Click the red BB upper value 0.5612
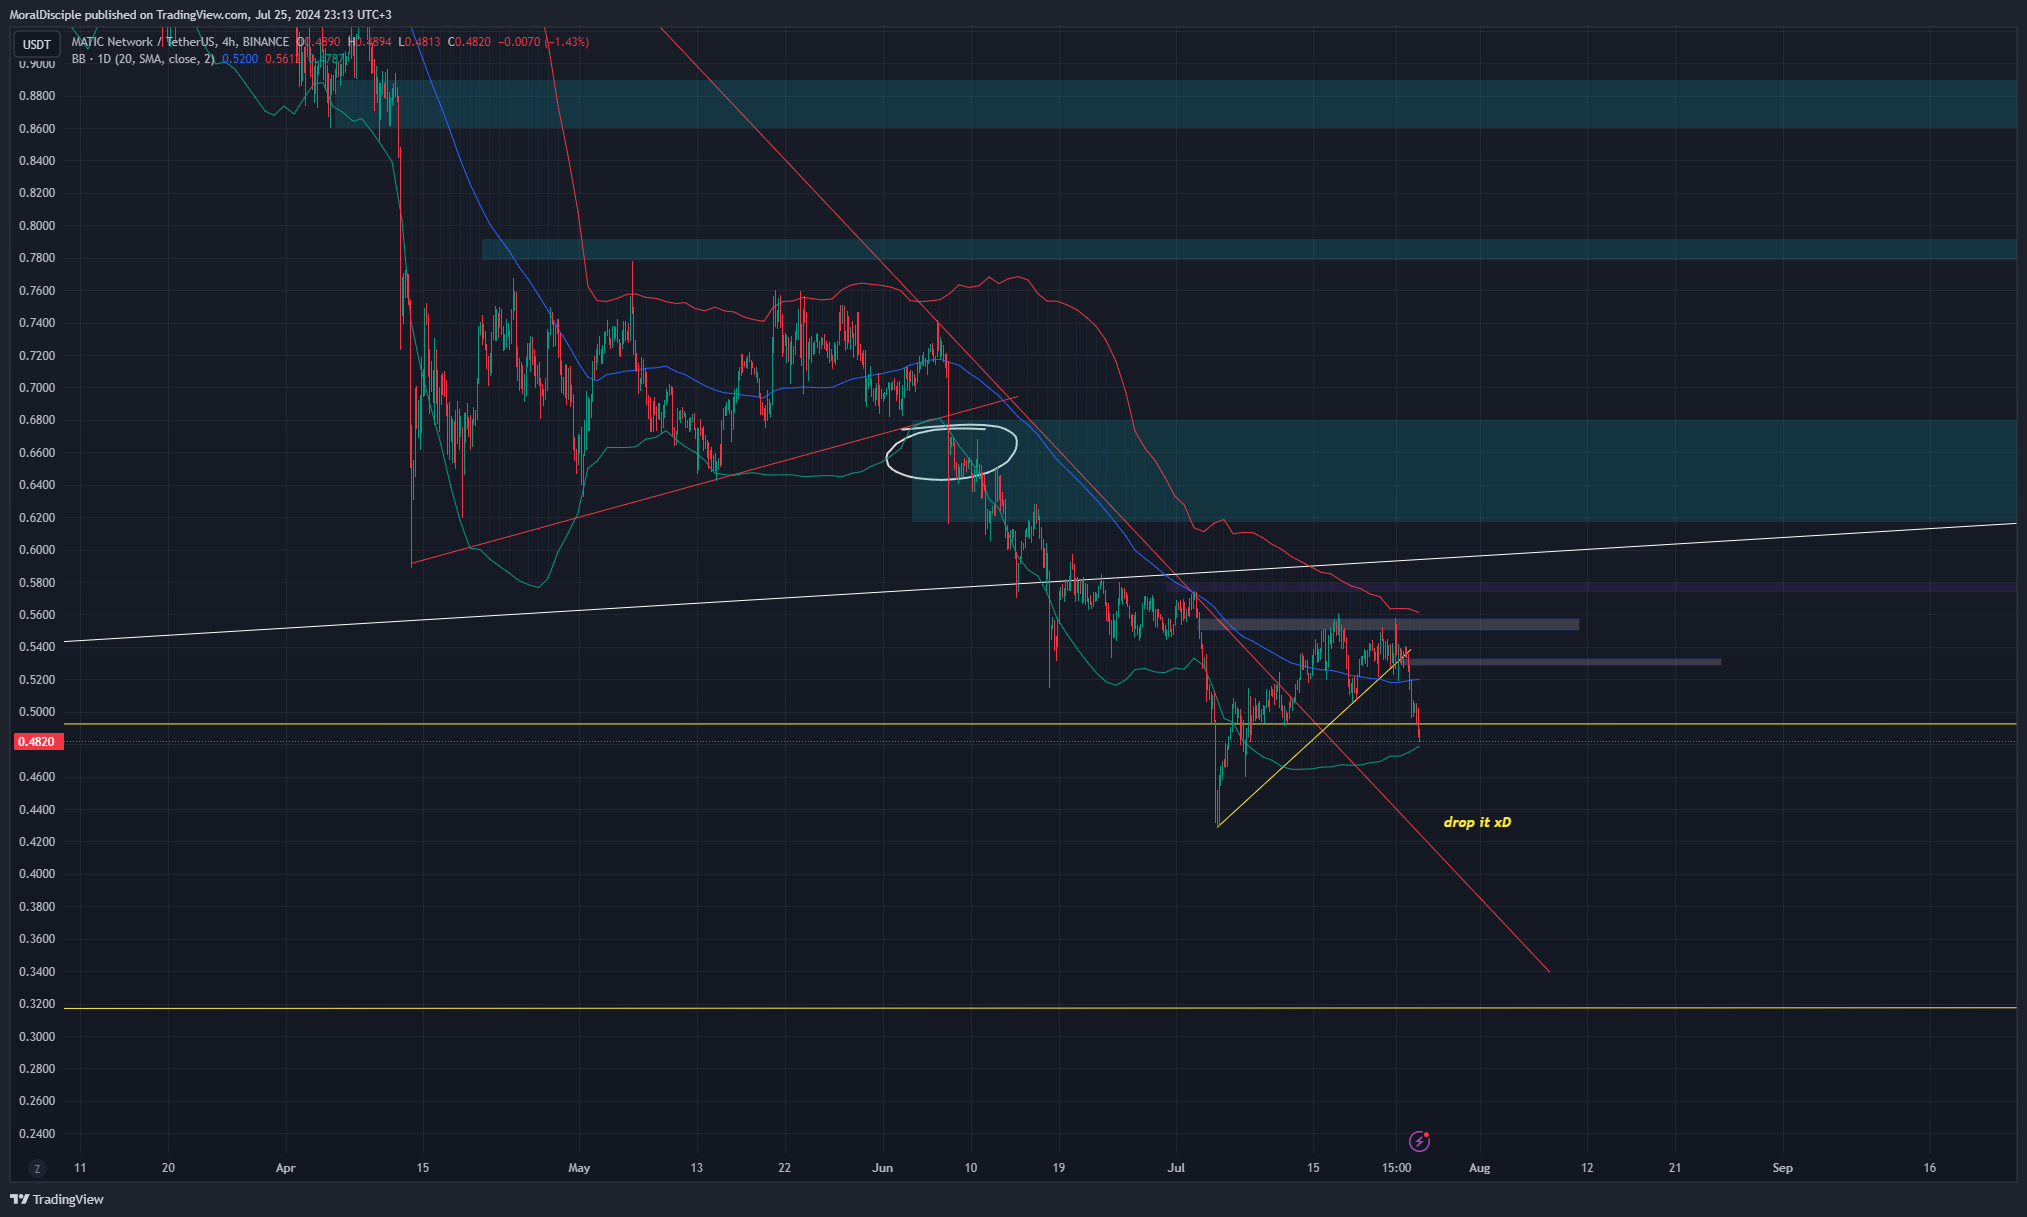 point(282,59)
